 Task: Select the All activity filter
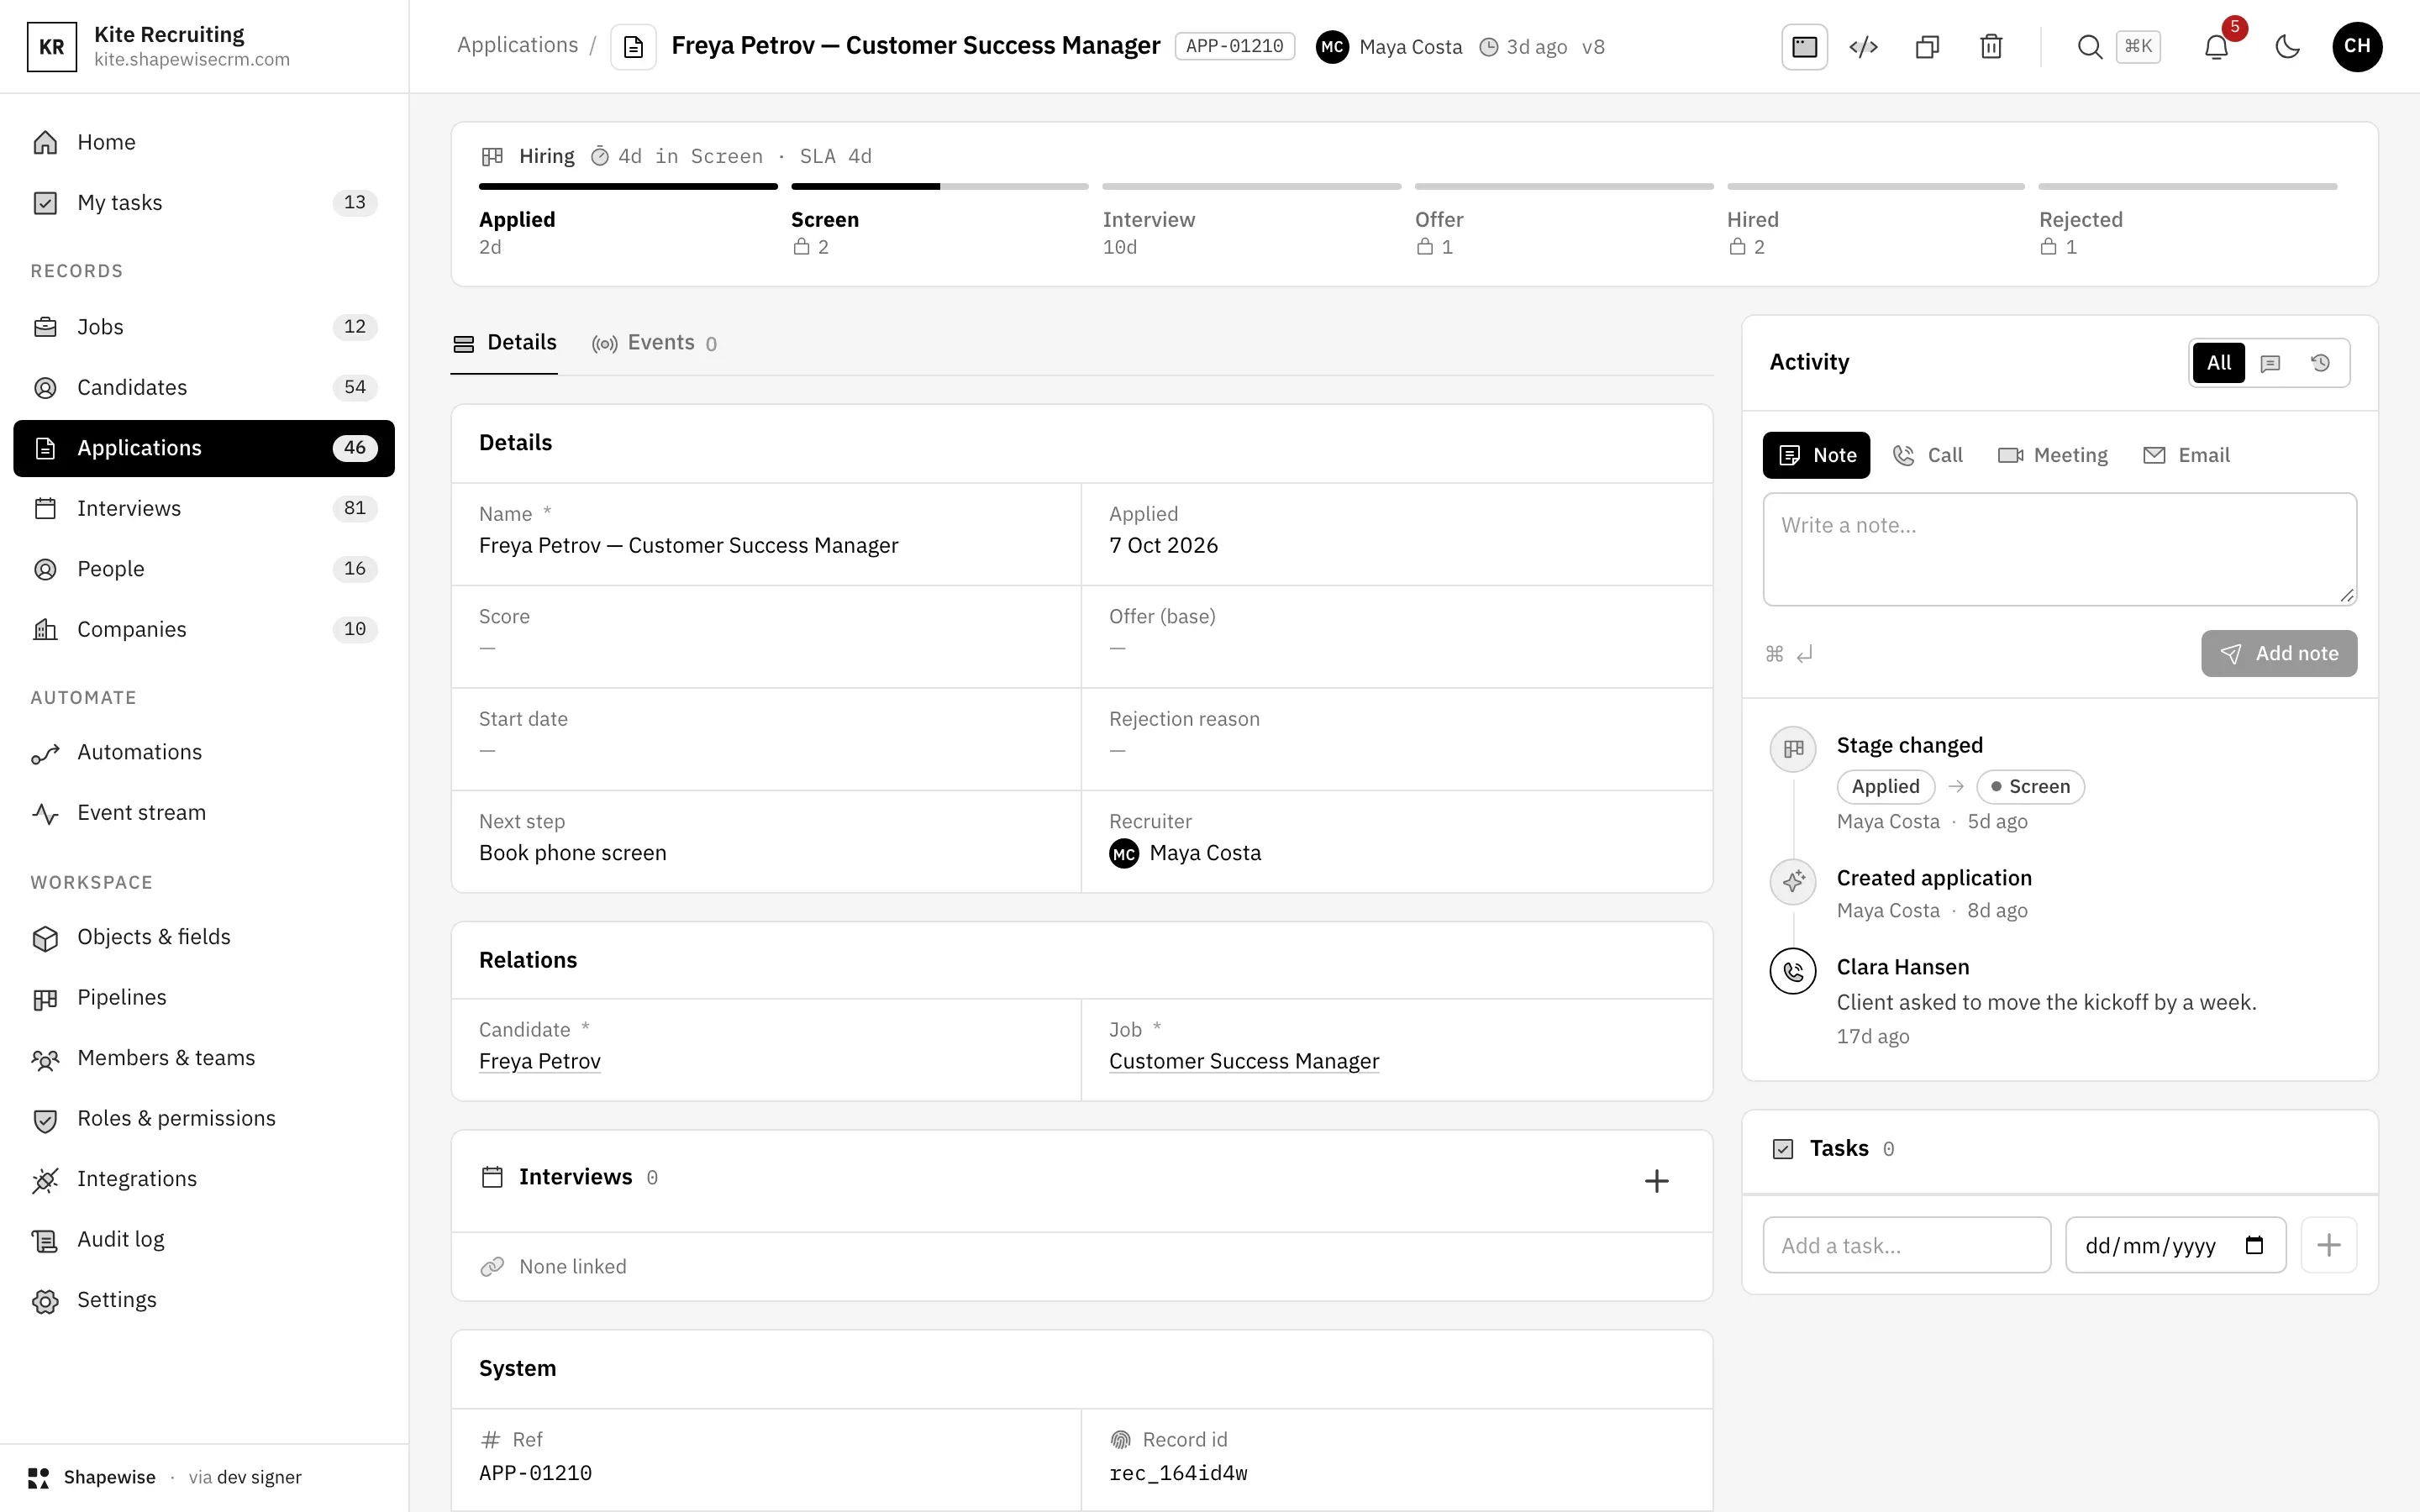pos(2218,363)
